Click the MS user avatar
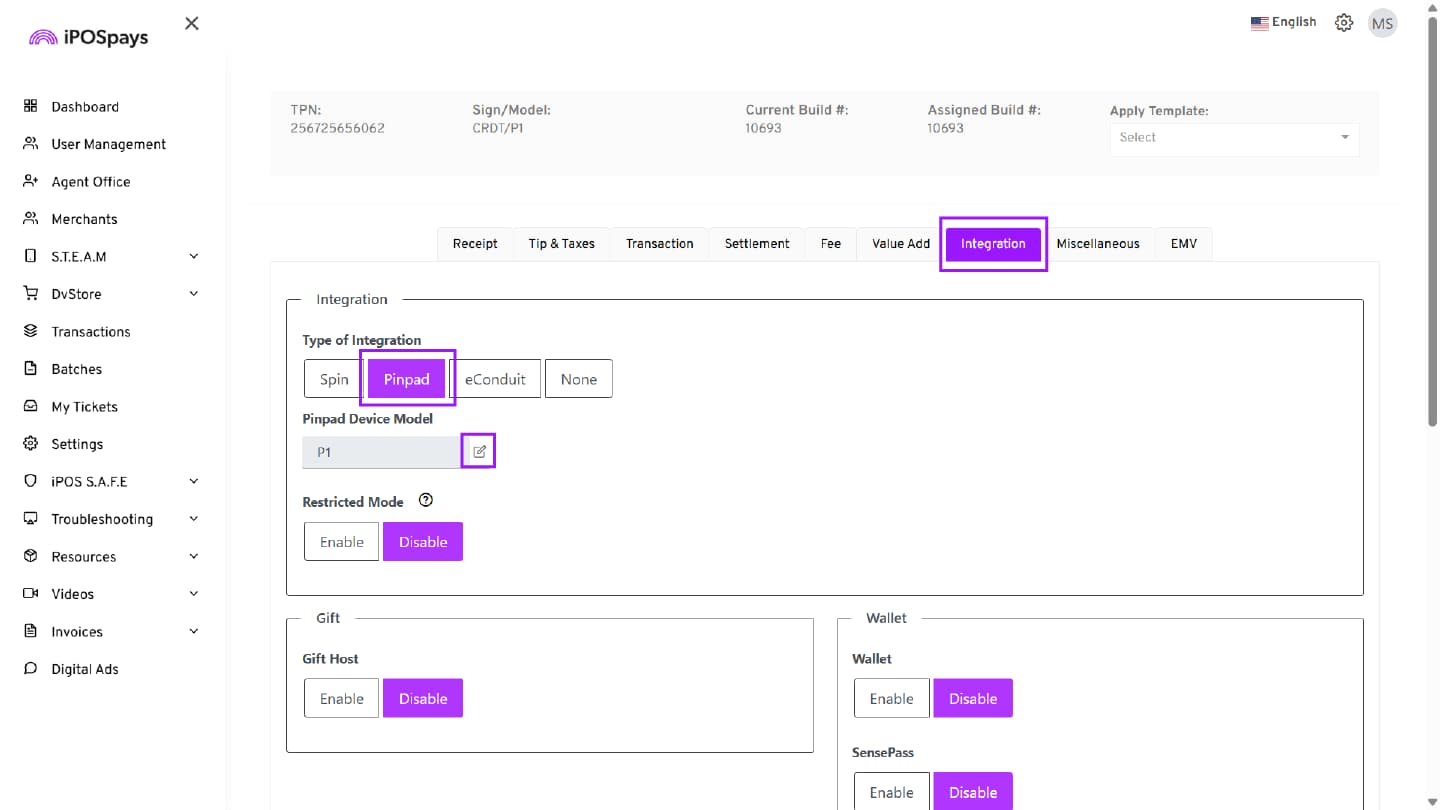This screenshot has height=810, width=1440. click(1382, 23)
